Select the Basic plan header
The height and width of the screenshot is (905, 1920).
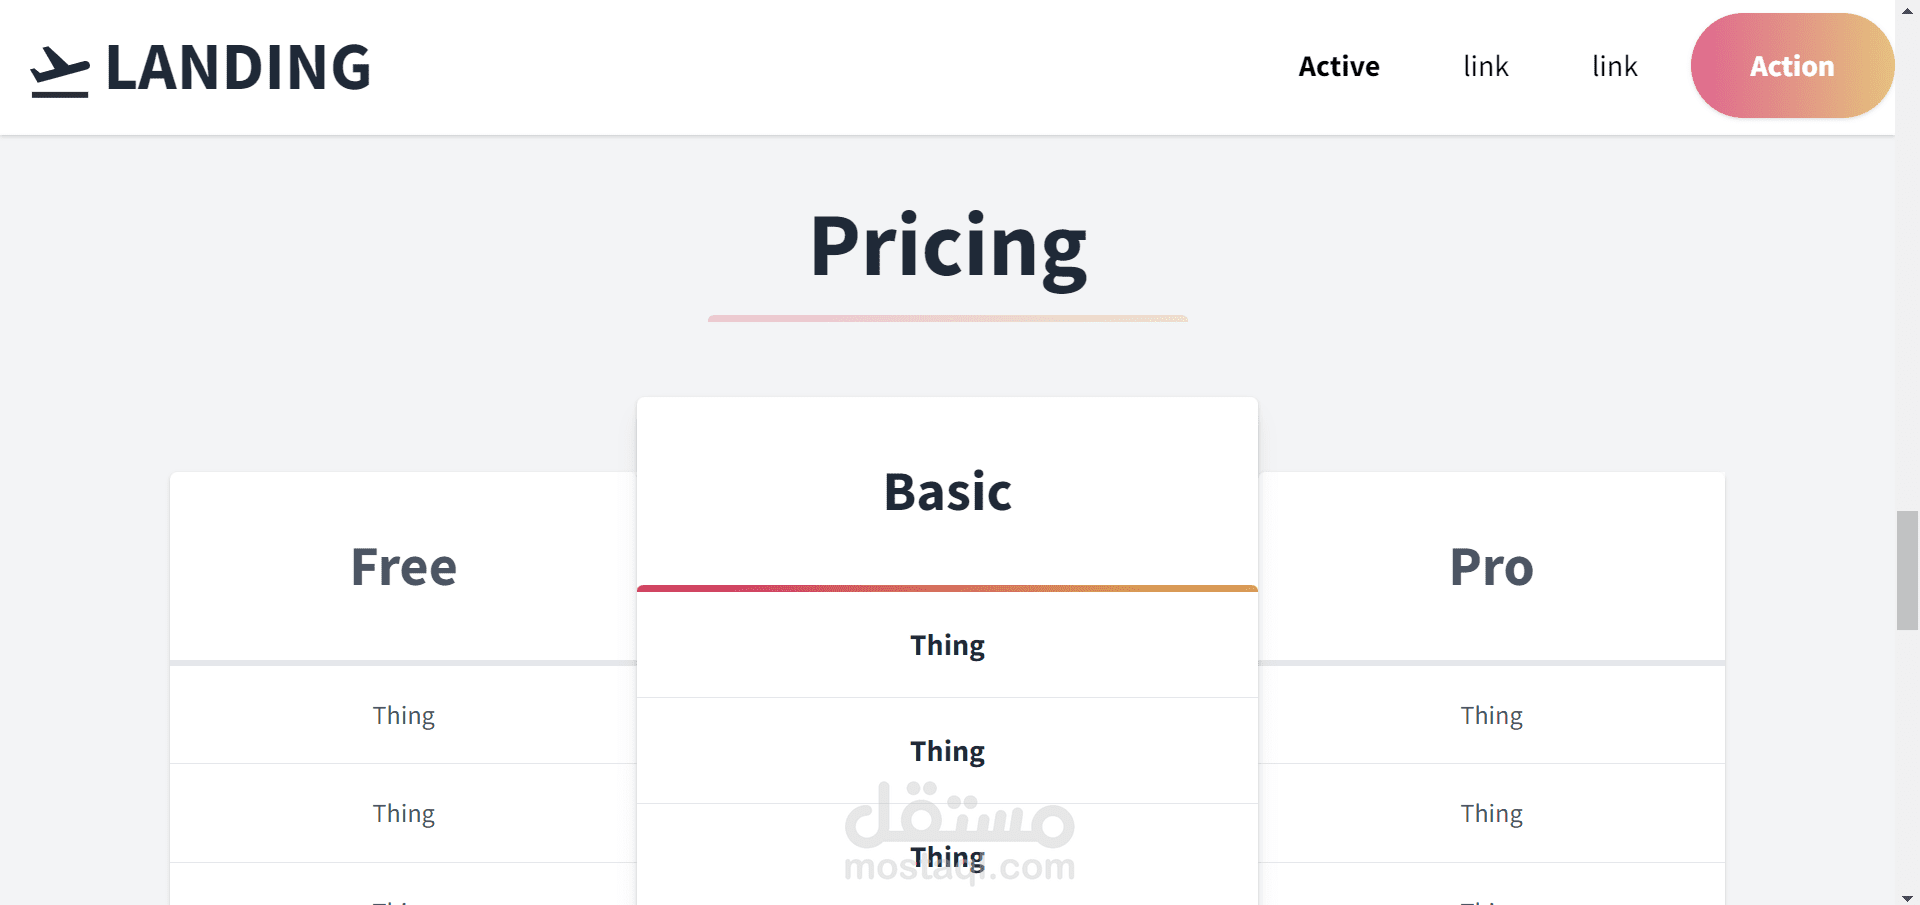tap(947, 492)
